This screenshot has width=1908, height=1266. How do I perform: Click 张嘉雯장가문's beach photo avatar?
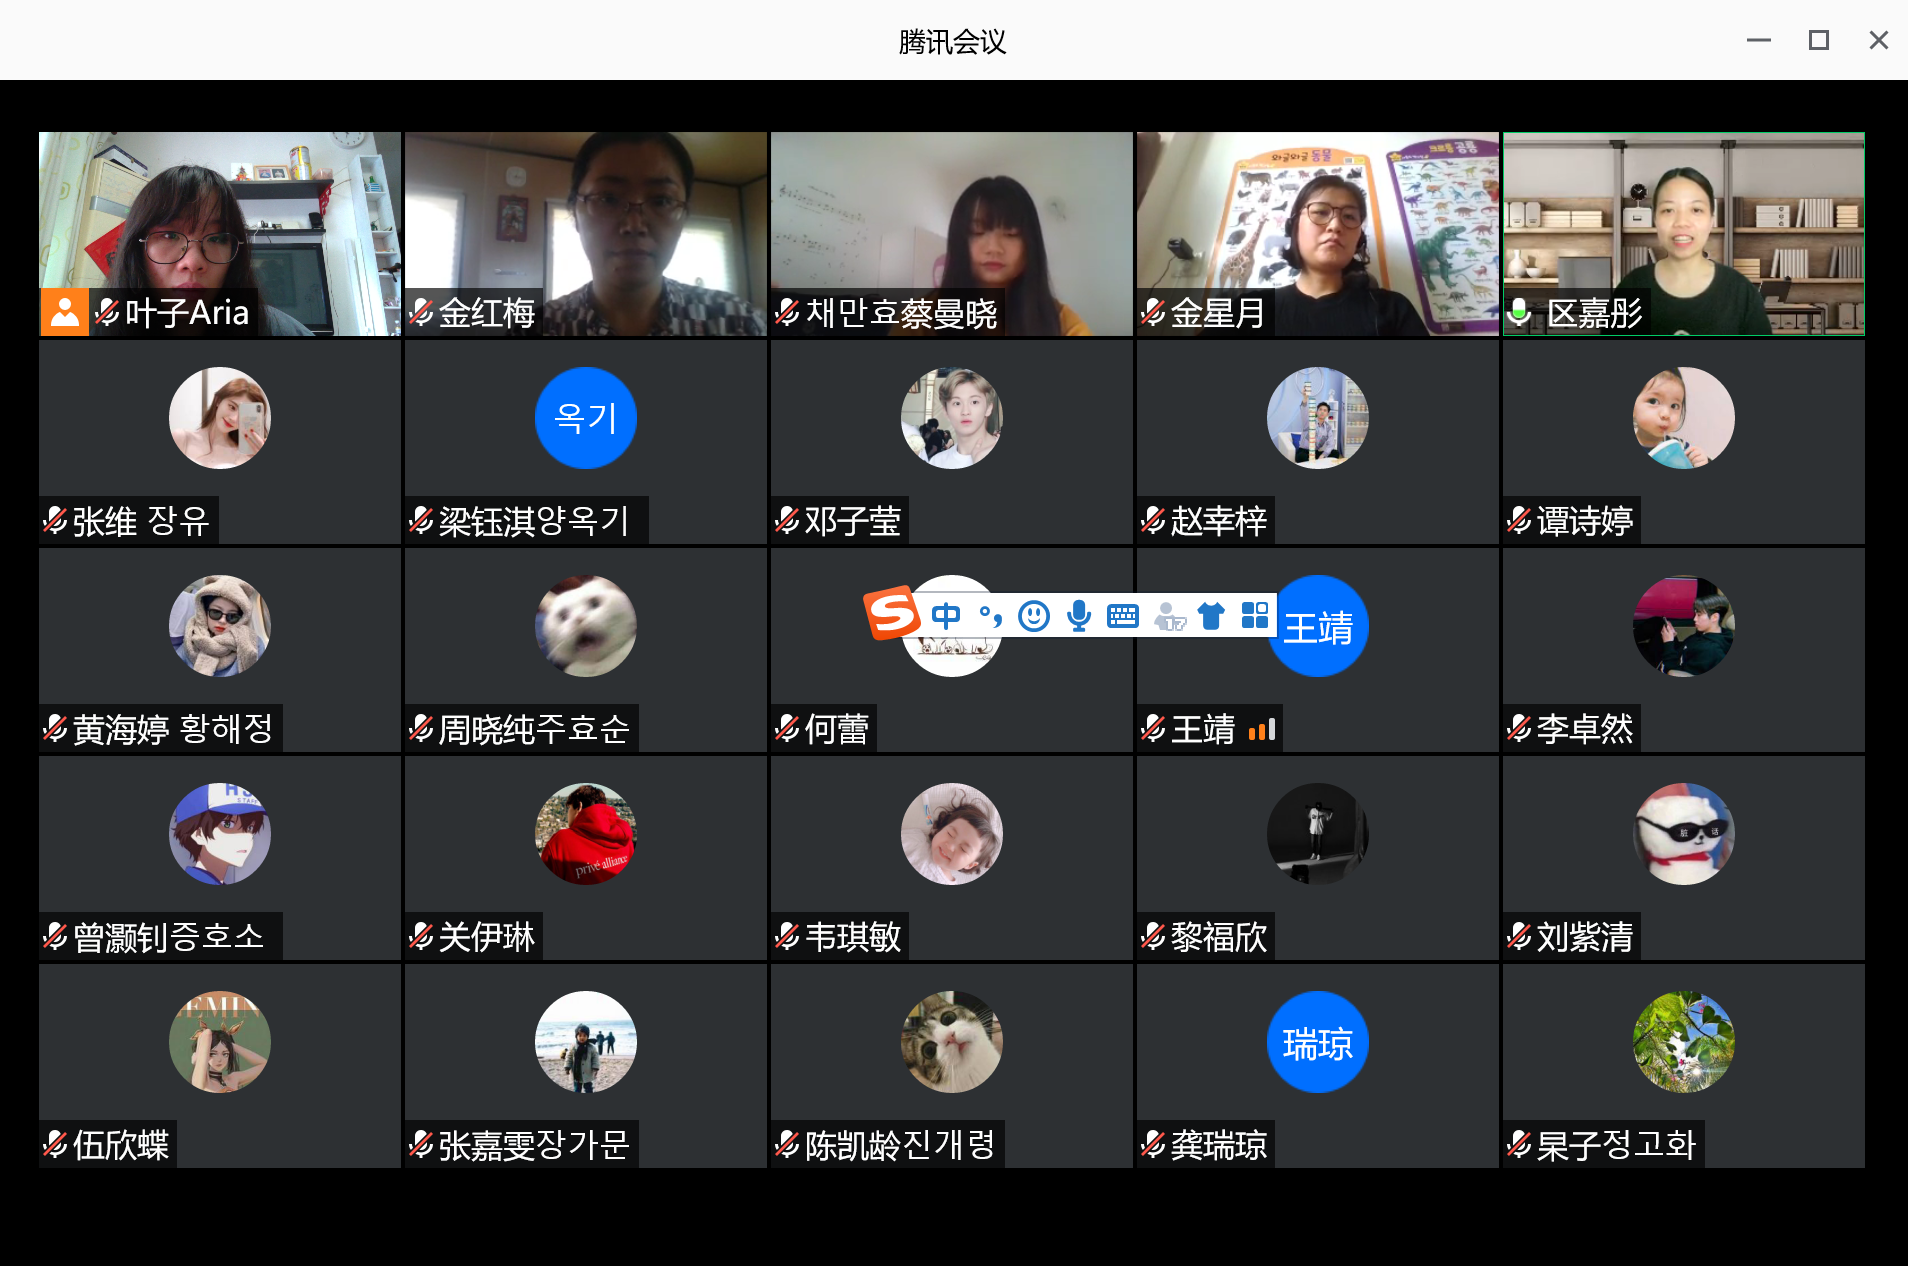click(586, 1042)
